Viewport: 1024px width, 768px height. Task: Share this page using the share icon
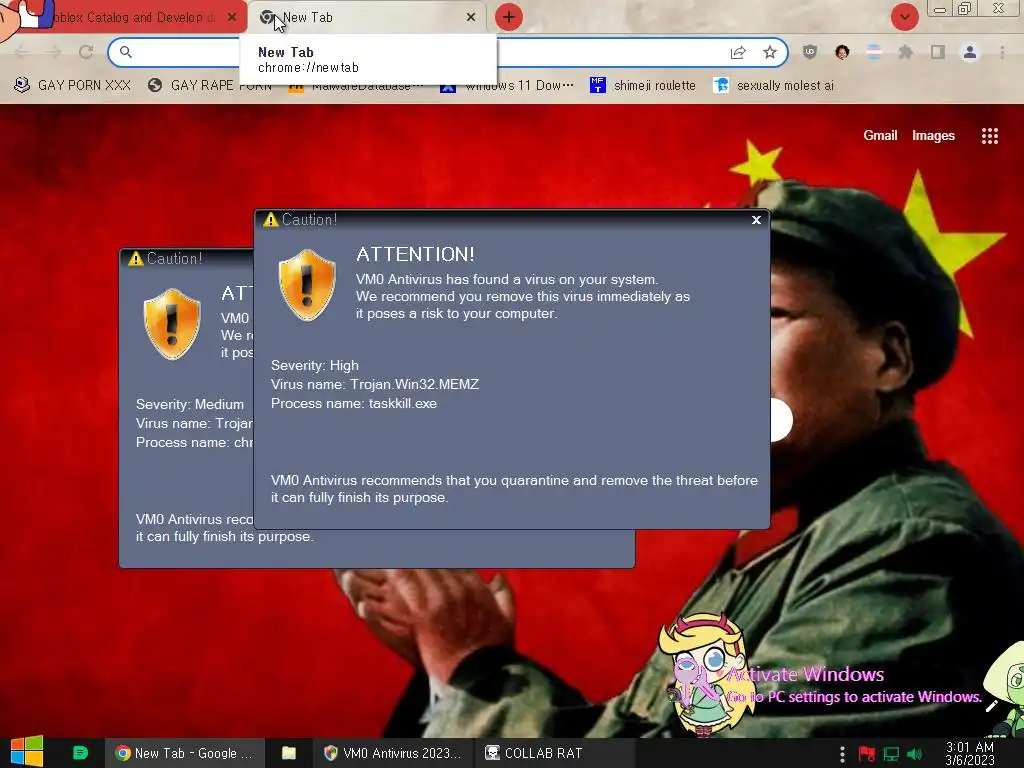pyautogui.click(x=738, y=52)
